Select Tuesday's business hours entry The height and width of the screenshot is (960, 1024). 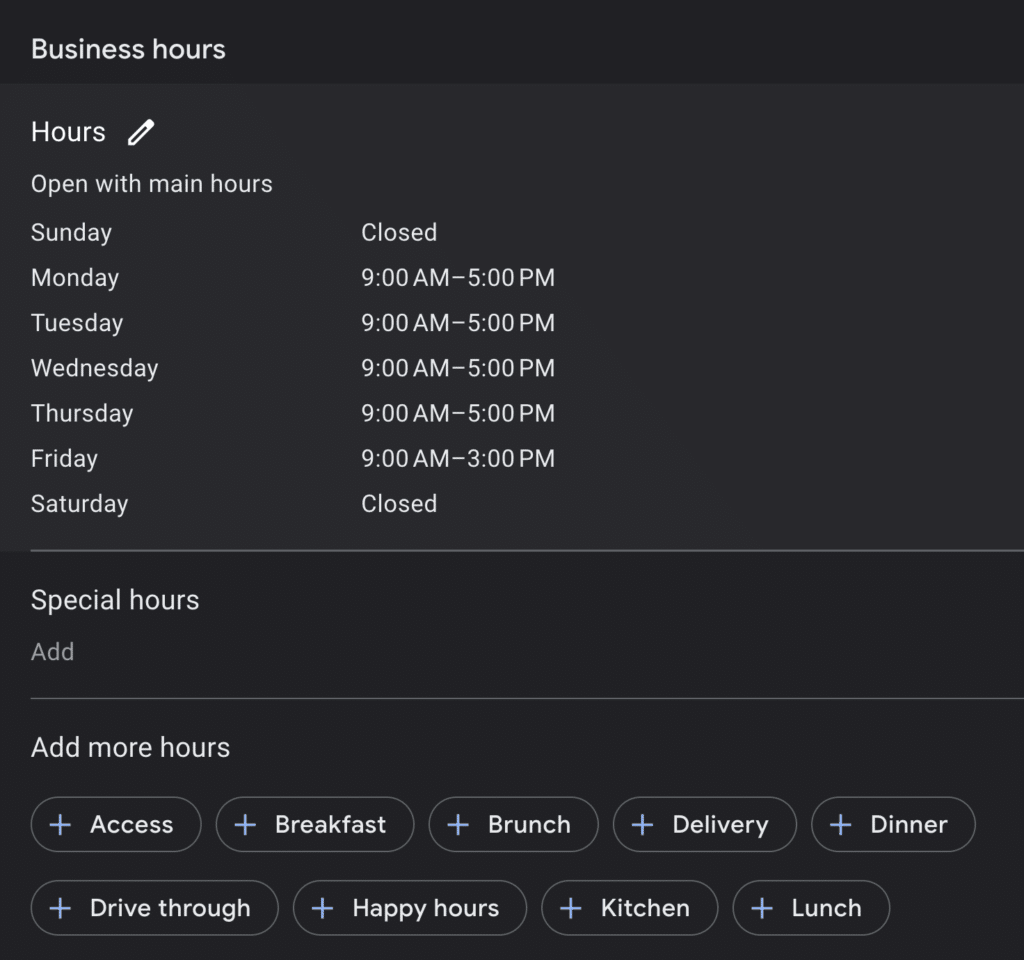[x=458, y=322]
